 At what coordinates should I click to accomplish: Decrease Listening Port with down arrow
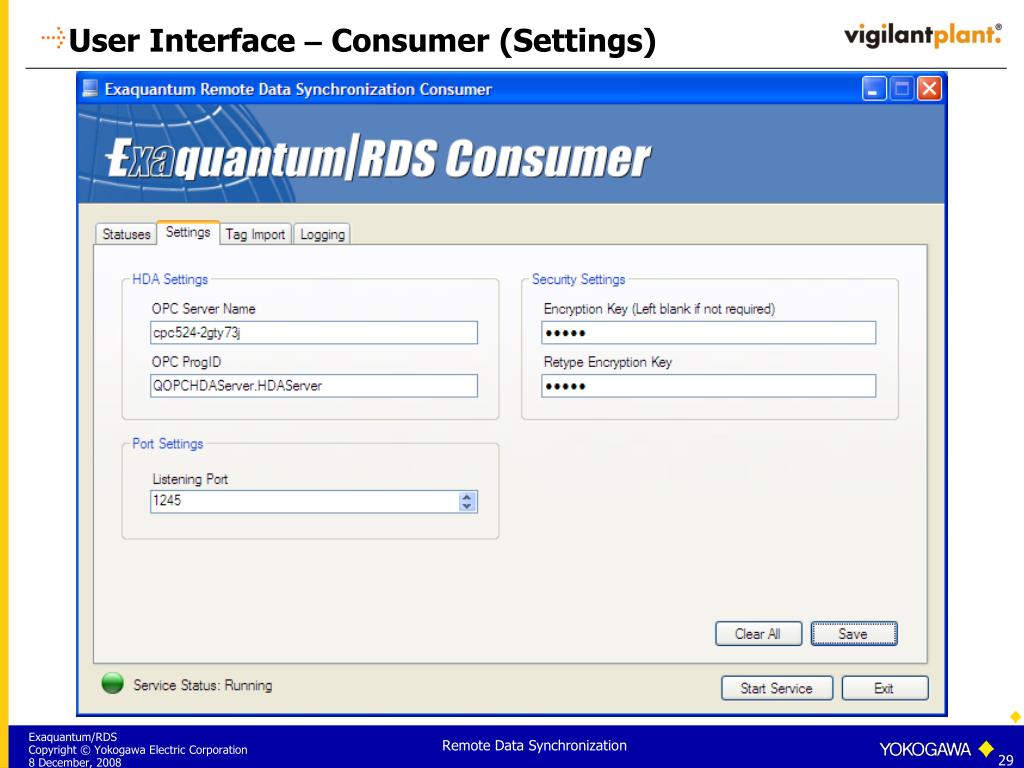[x=467, y=506]
